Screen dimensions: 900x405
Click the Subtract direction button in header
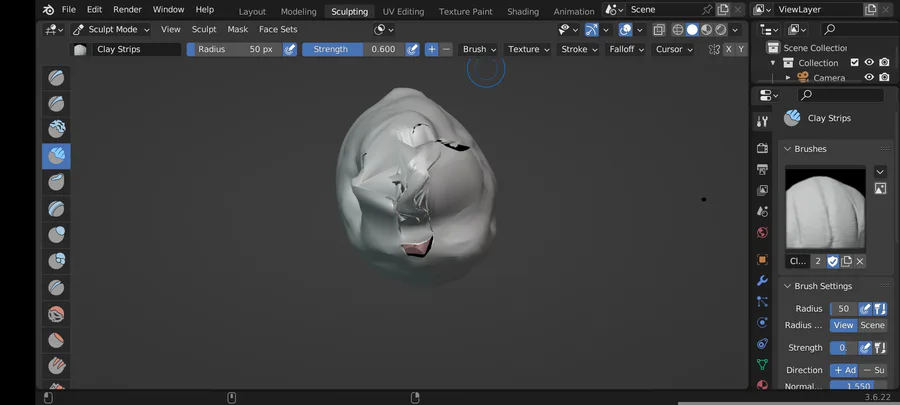(x=446, y=49)
